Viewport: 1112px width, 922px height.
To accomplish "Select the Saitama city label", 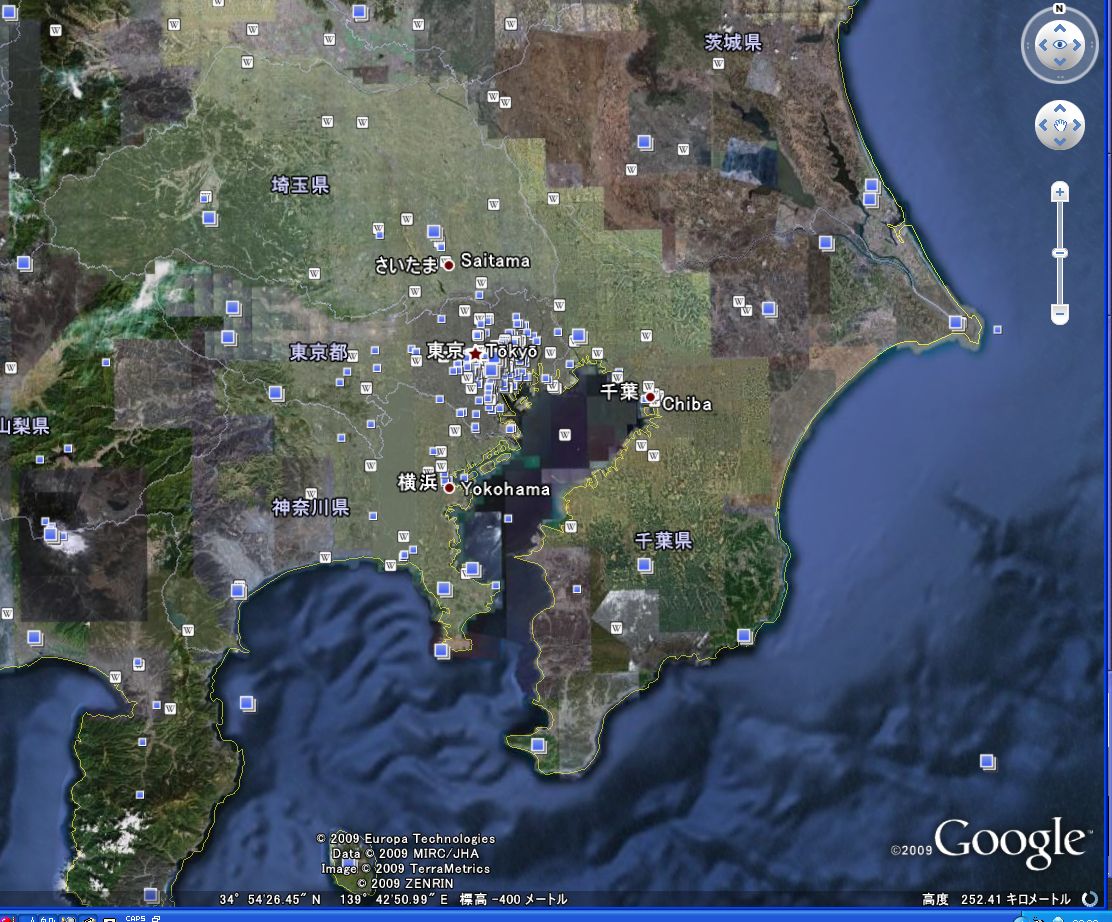I will tap(495, 261).
